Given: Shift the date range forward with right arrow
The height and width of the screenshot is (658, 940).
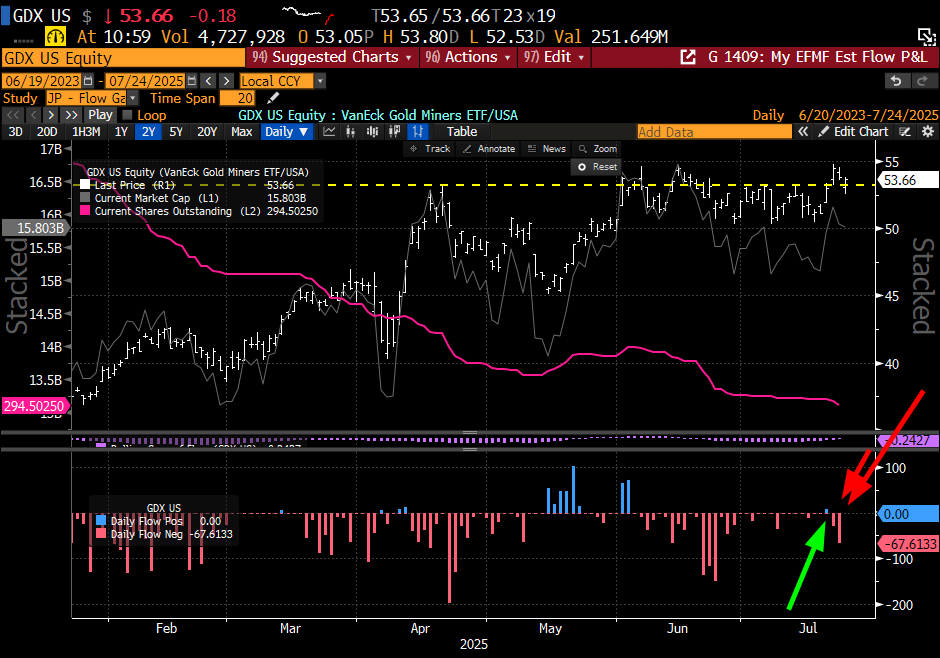Looking at the screenshot, I should click(226, 81).
